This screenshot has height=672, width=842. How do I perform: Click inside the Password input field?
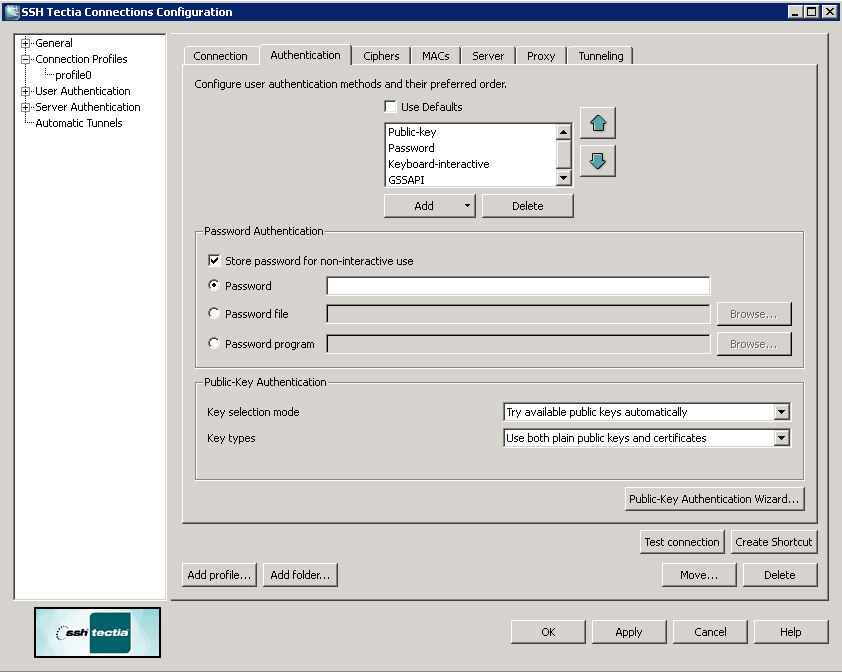pos(516,285)
